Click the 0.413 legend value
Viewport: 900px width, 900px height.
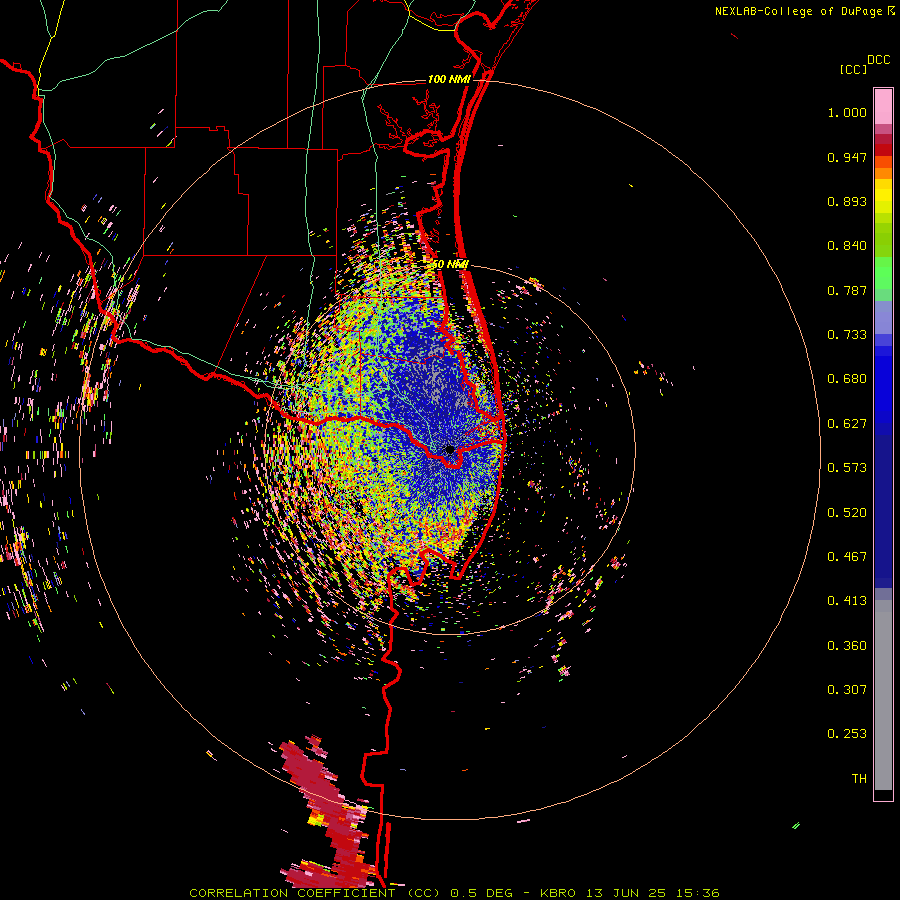847,601
